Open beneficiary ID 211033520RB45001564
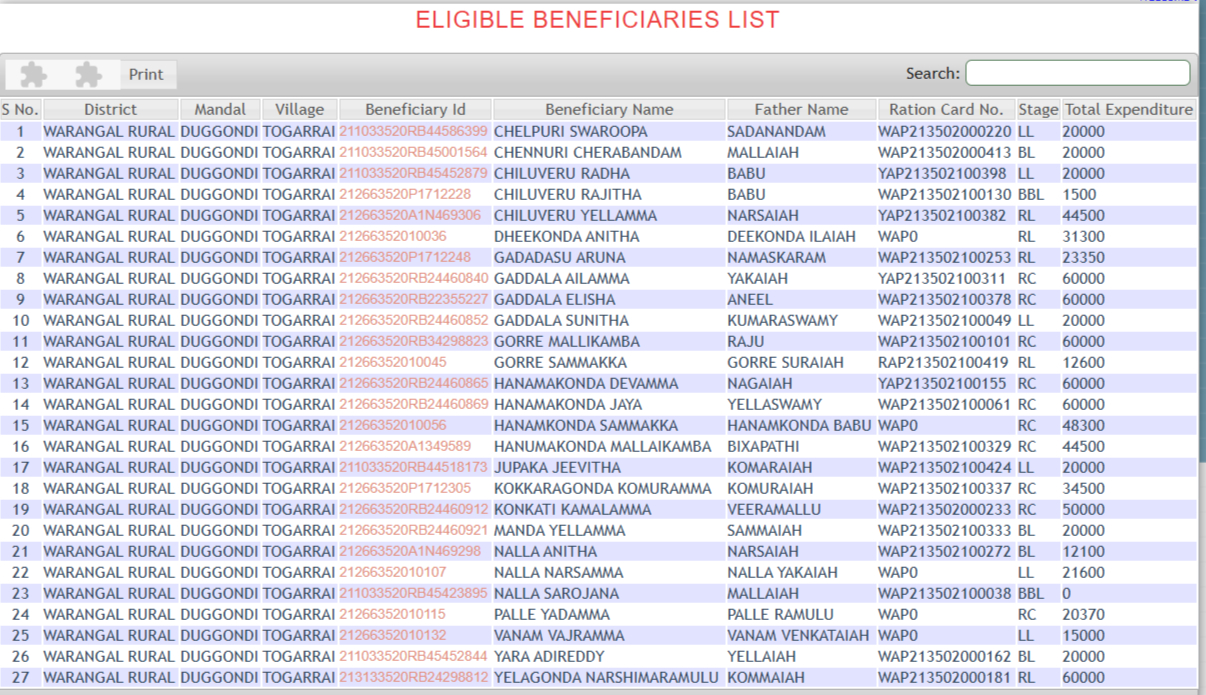The width and height of the screenshot is (1206, 695). click(x=414, y=152)
